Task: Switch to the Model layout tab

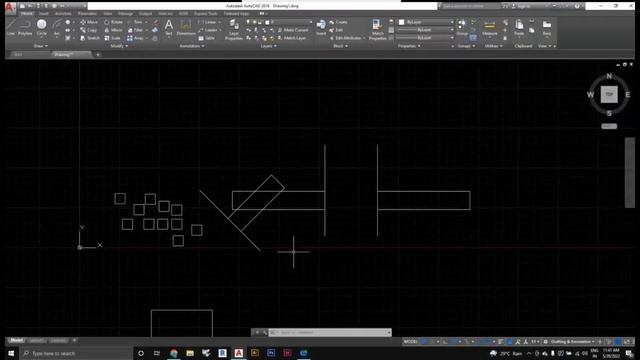Action: point(17,340)
